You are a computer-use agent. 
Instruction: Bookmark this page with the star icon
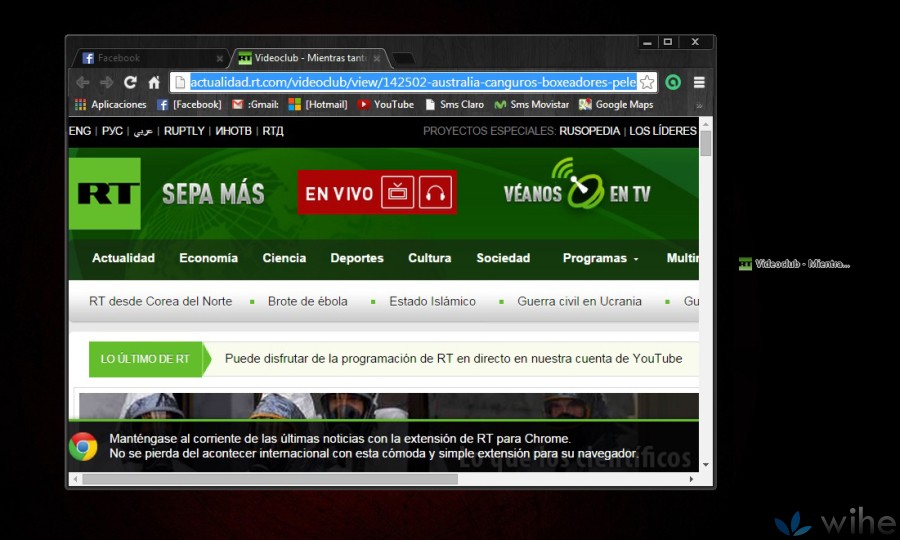click(647, 82)
